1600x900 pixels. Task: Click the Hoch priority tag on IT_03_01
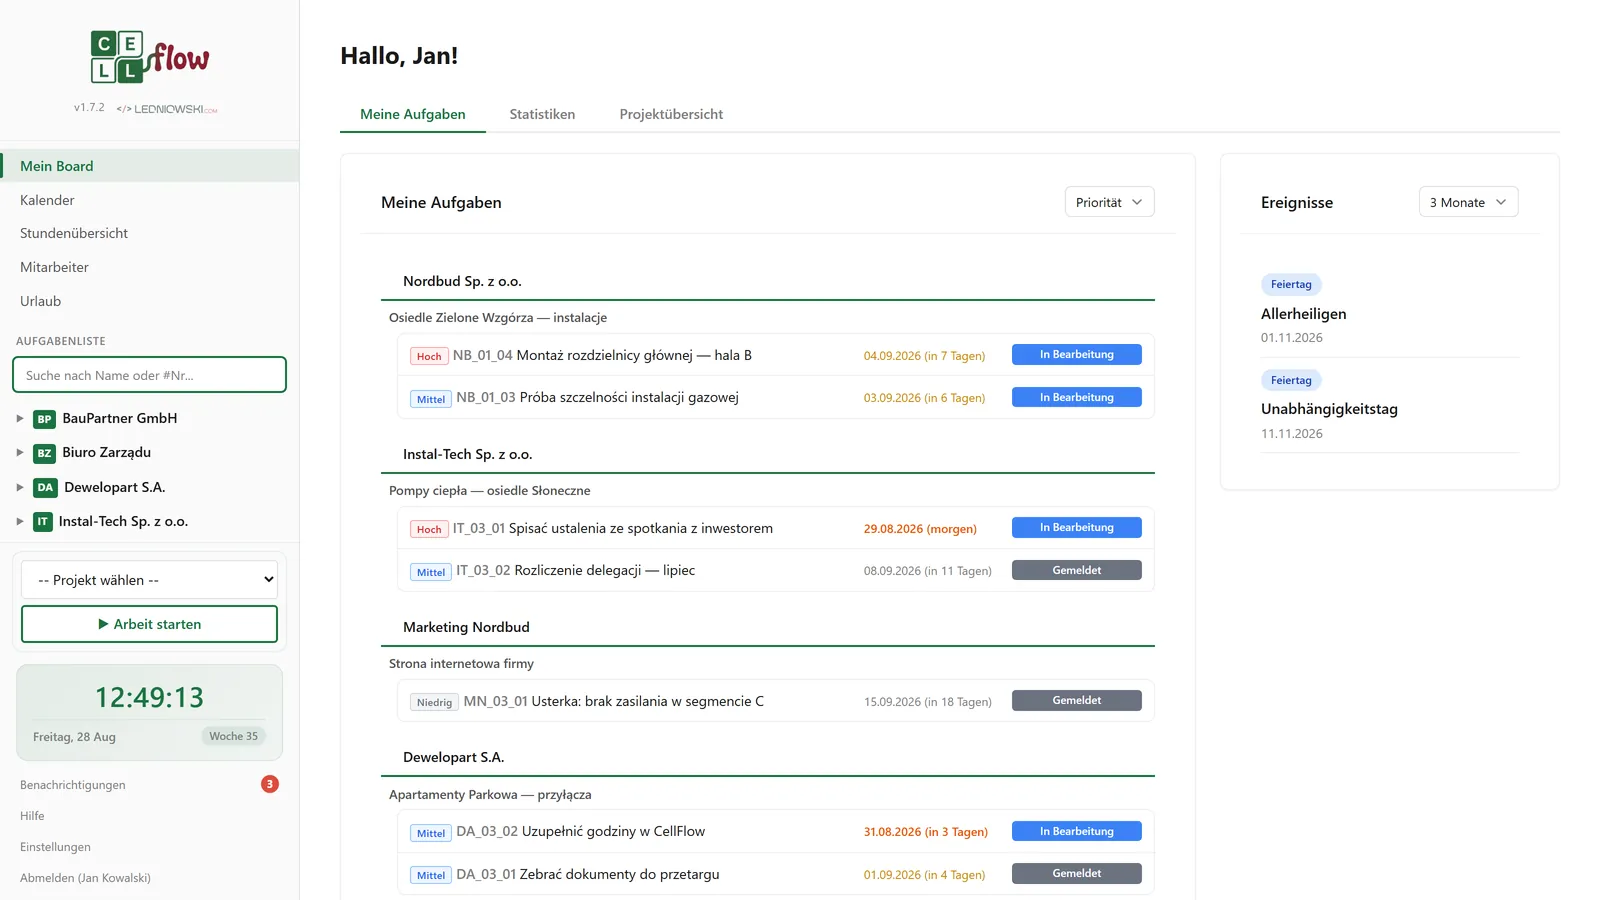click(x=429, y=529)
